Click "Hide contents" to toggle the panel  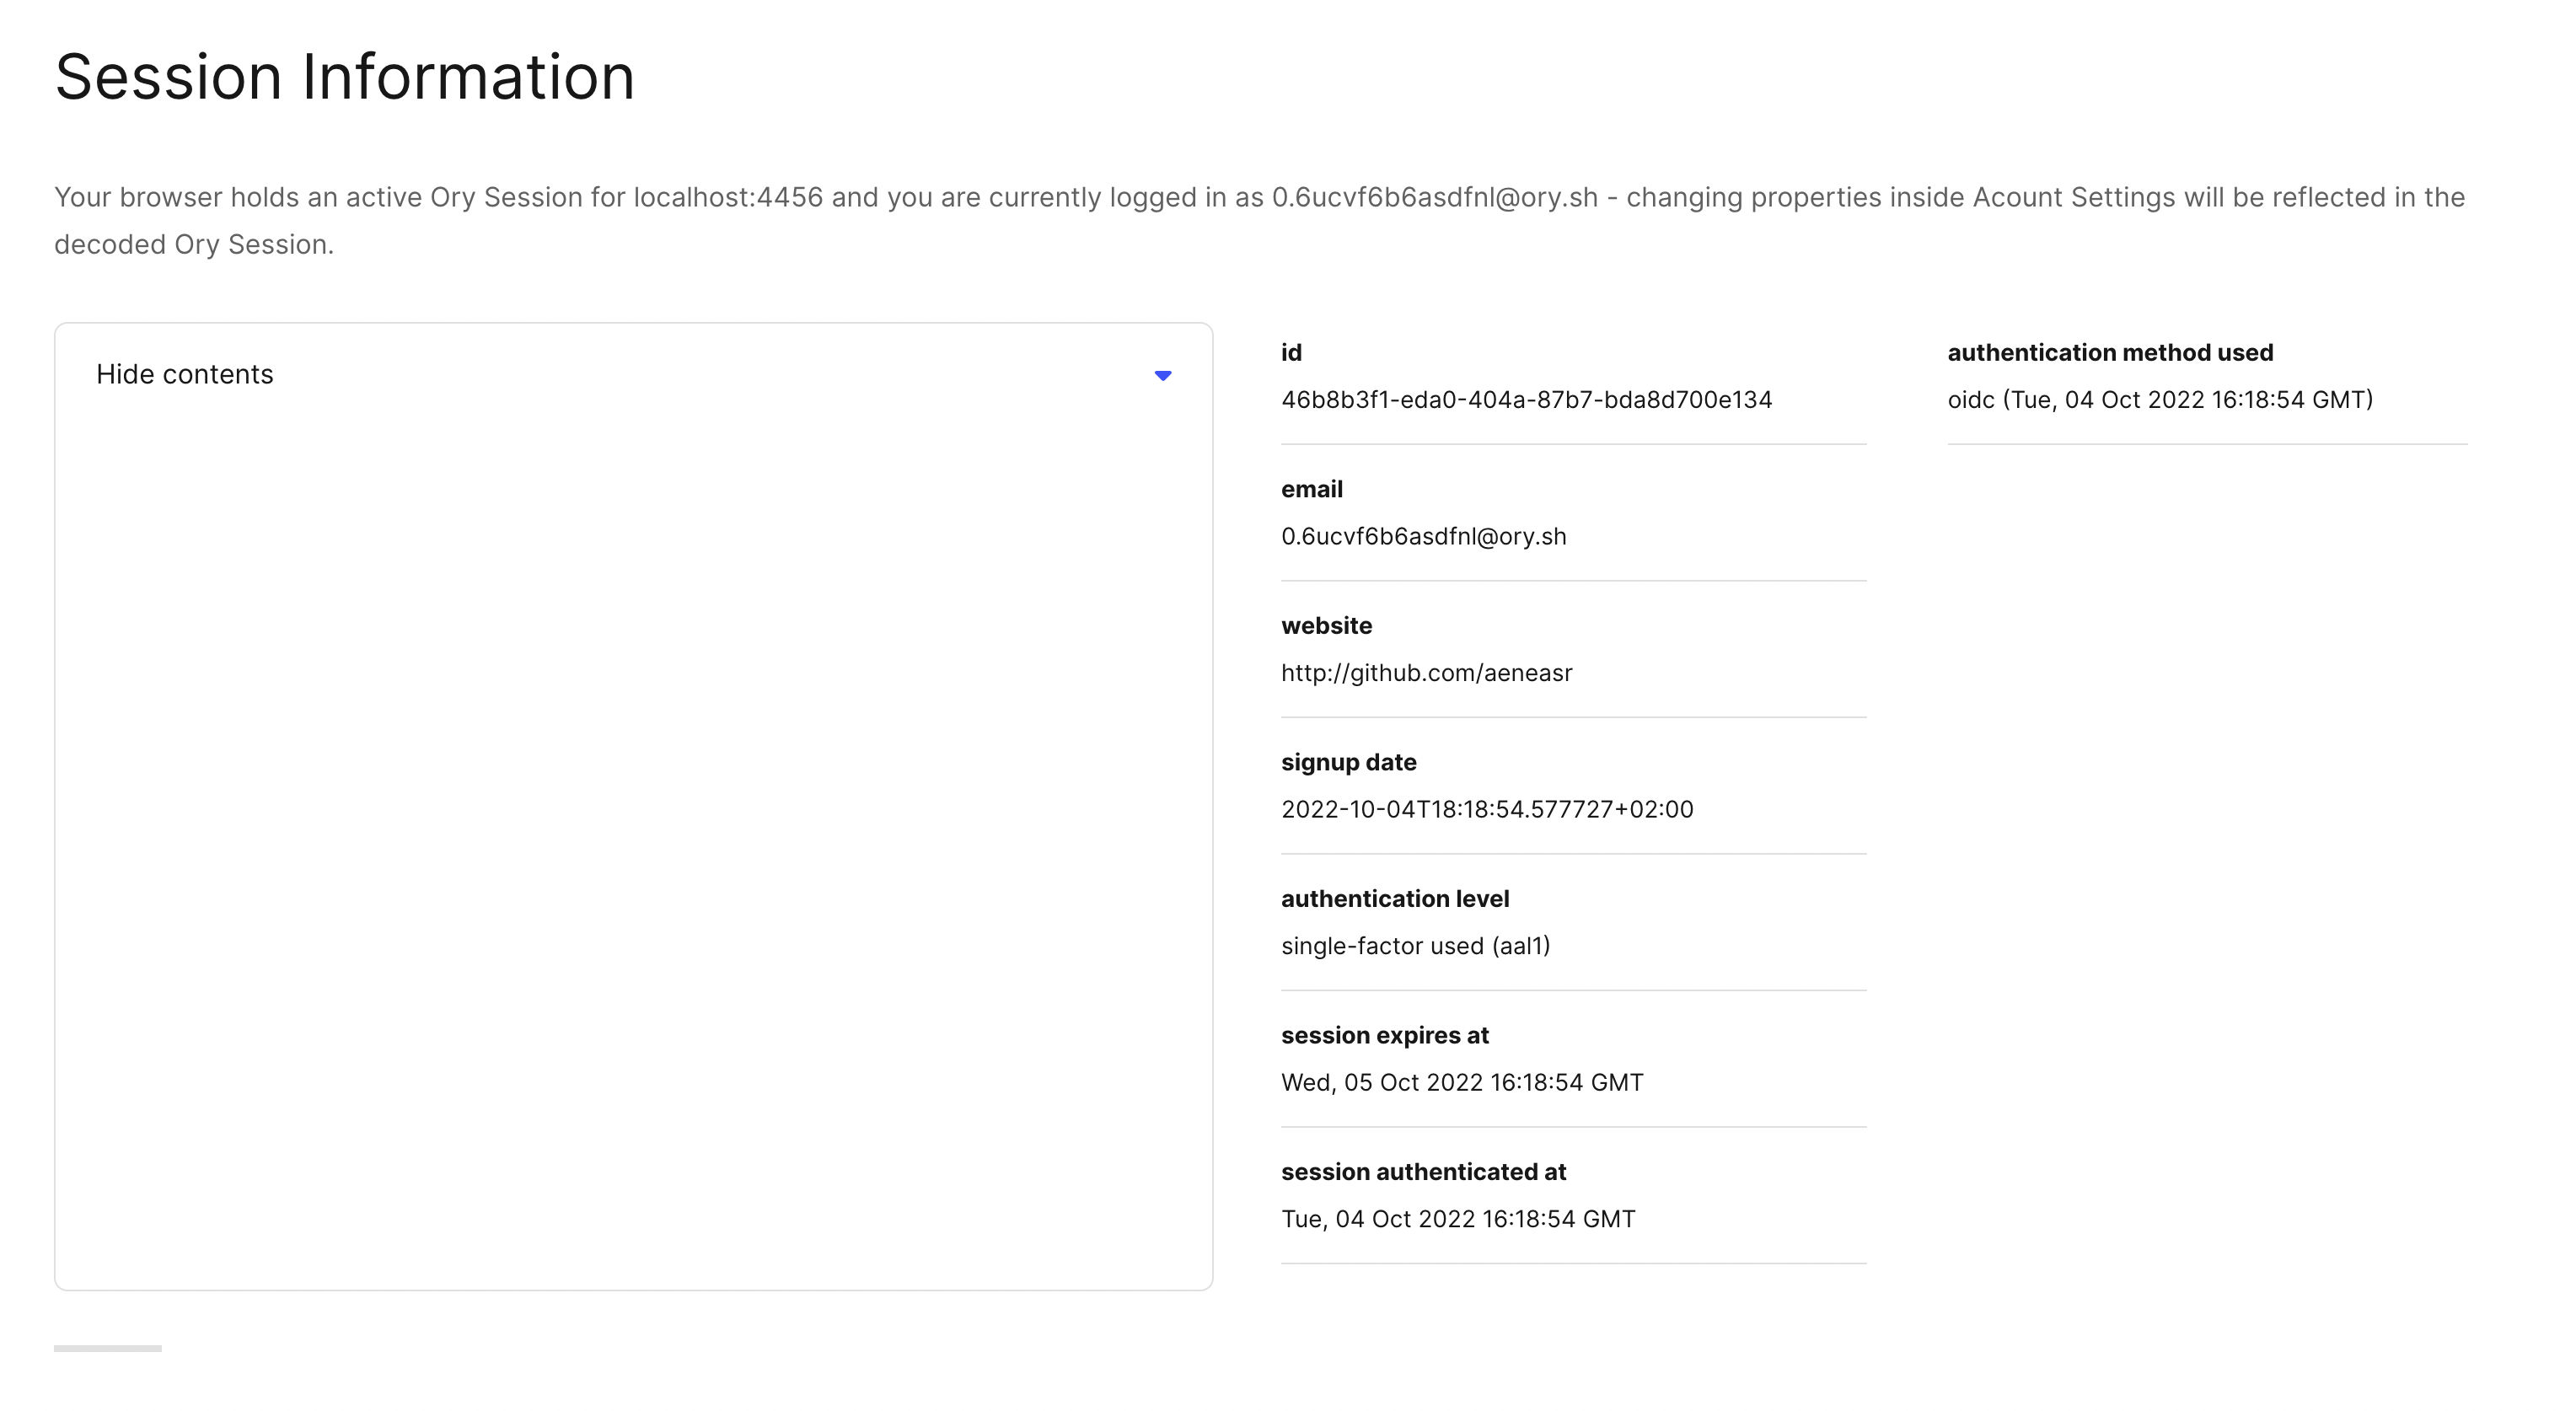[184, 374]
